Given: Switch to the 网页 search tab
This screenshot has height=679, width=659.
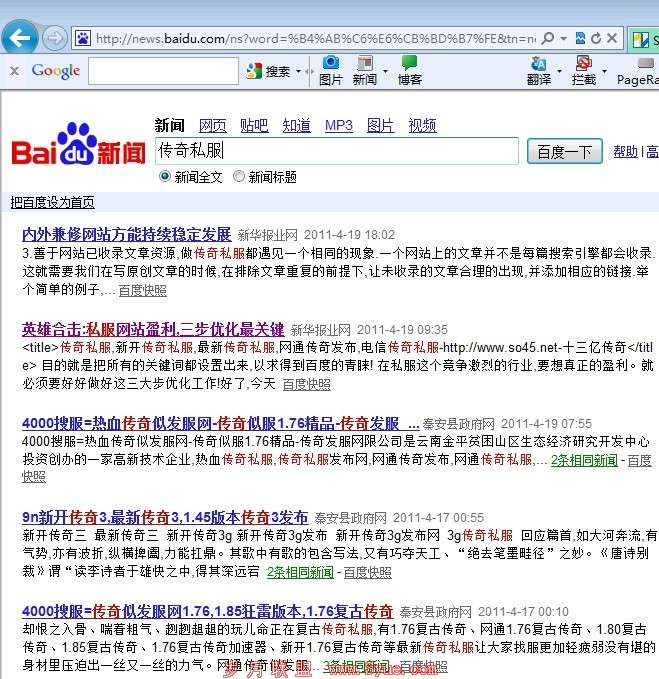Looking at the screenshot, I should (213, 126).
